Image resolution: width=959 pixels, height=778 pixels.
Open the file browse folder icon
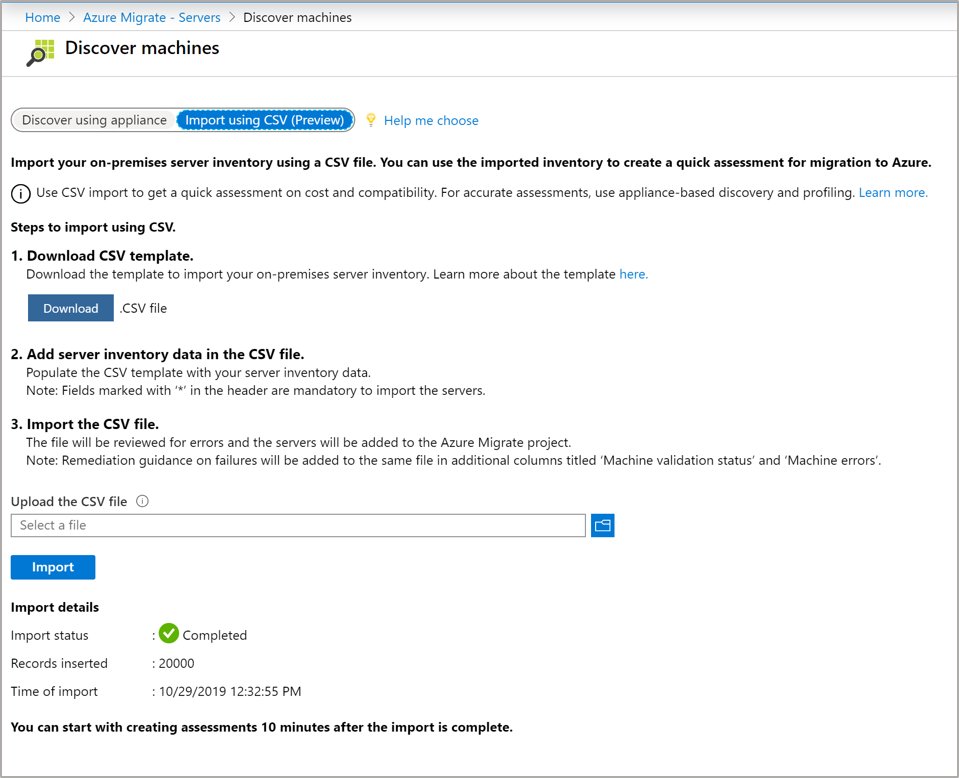[x=602, y=525]
